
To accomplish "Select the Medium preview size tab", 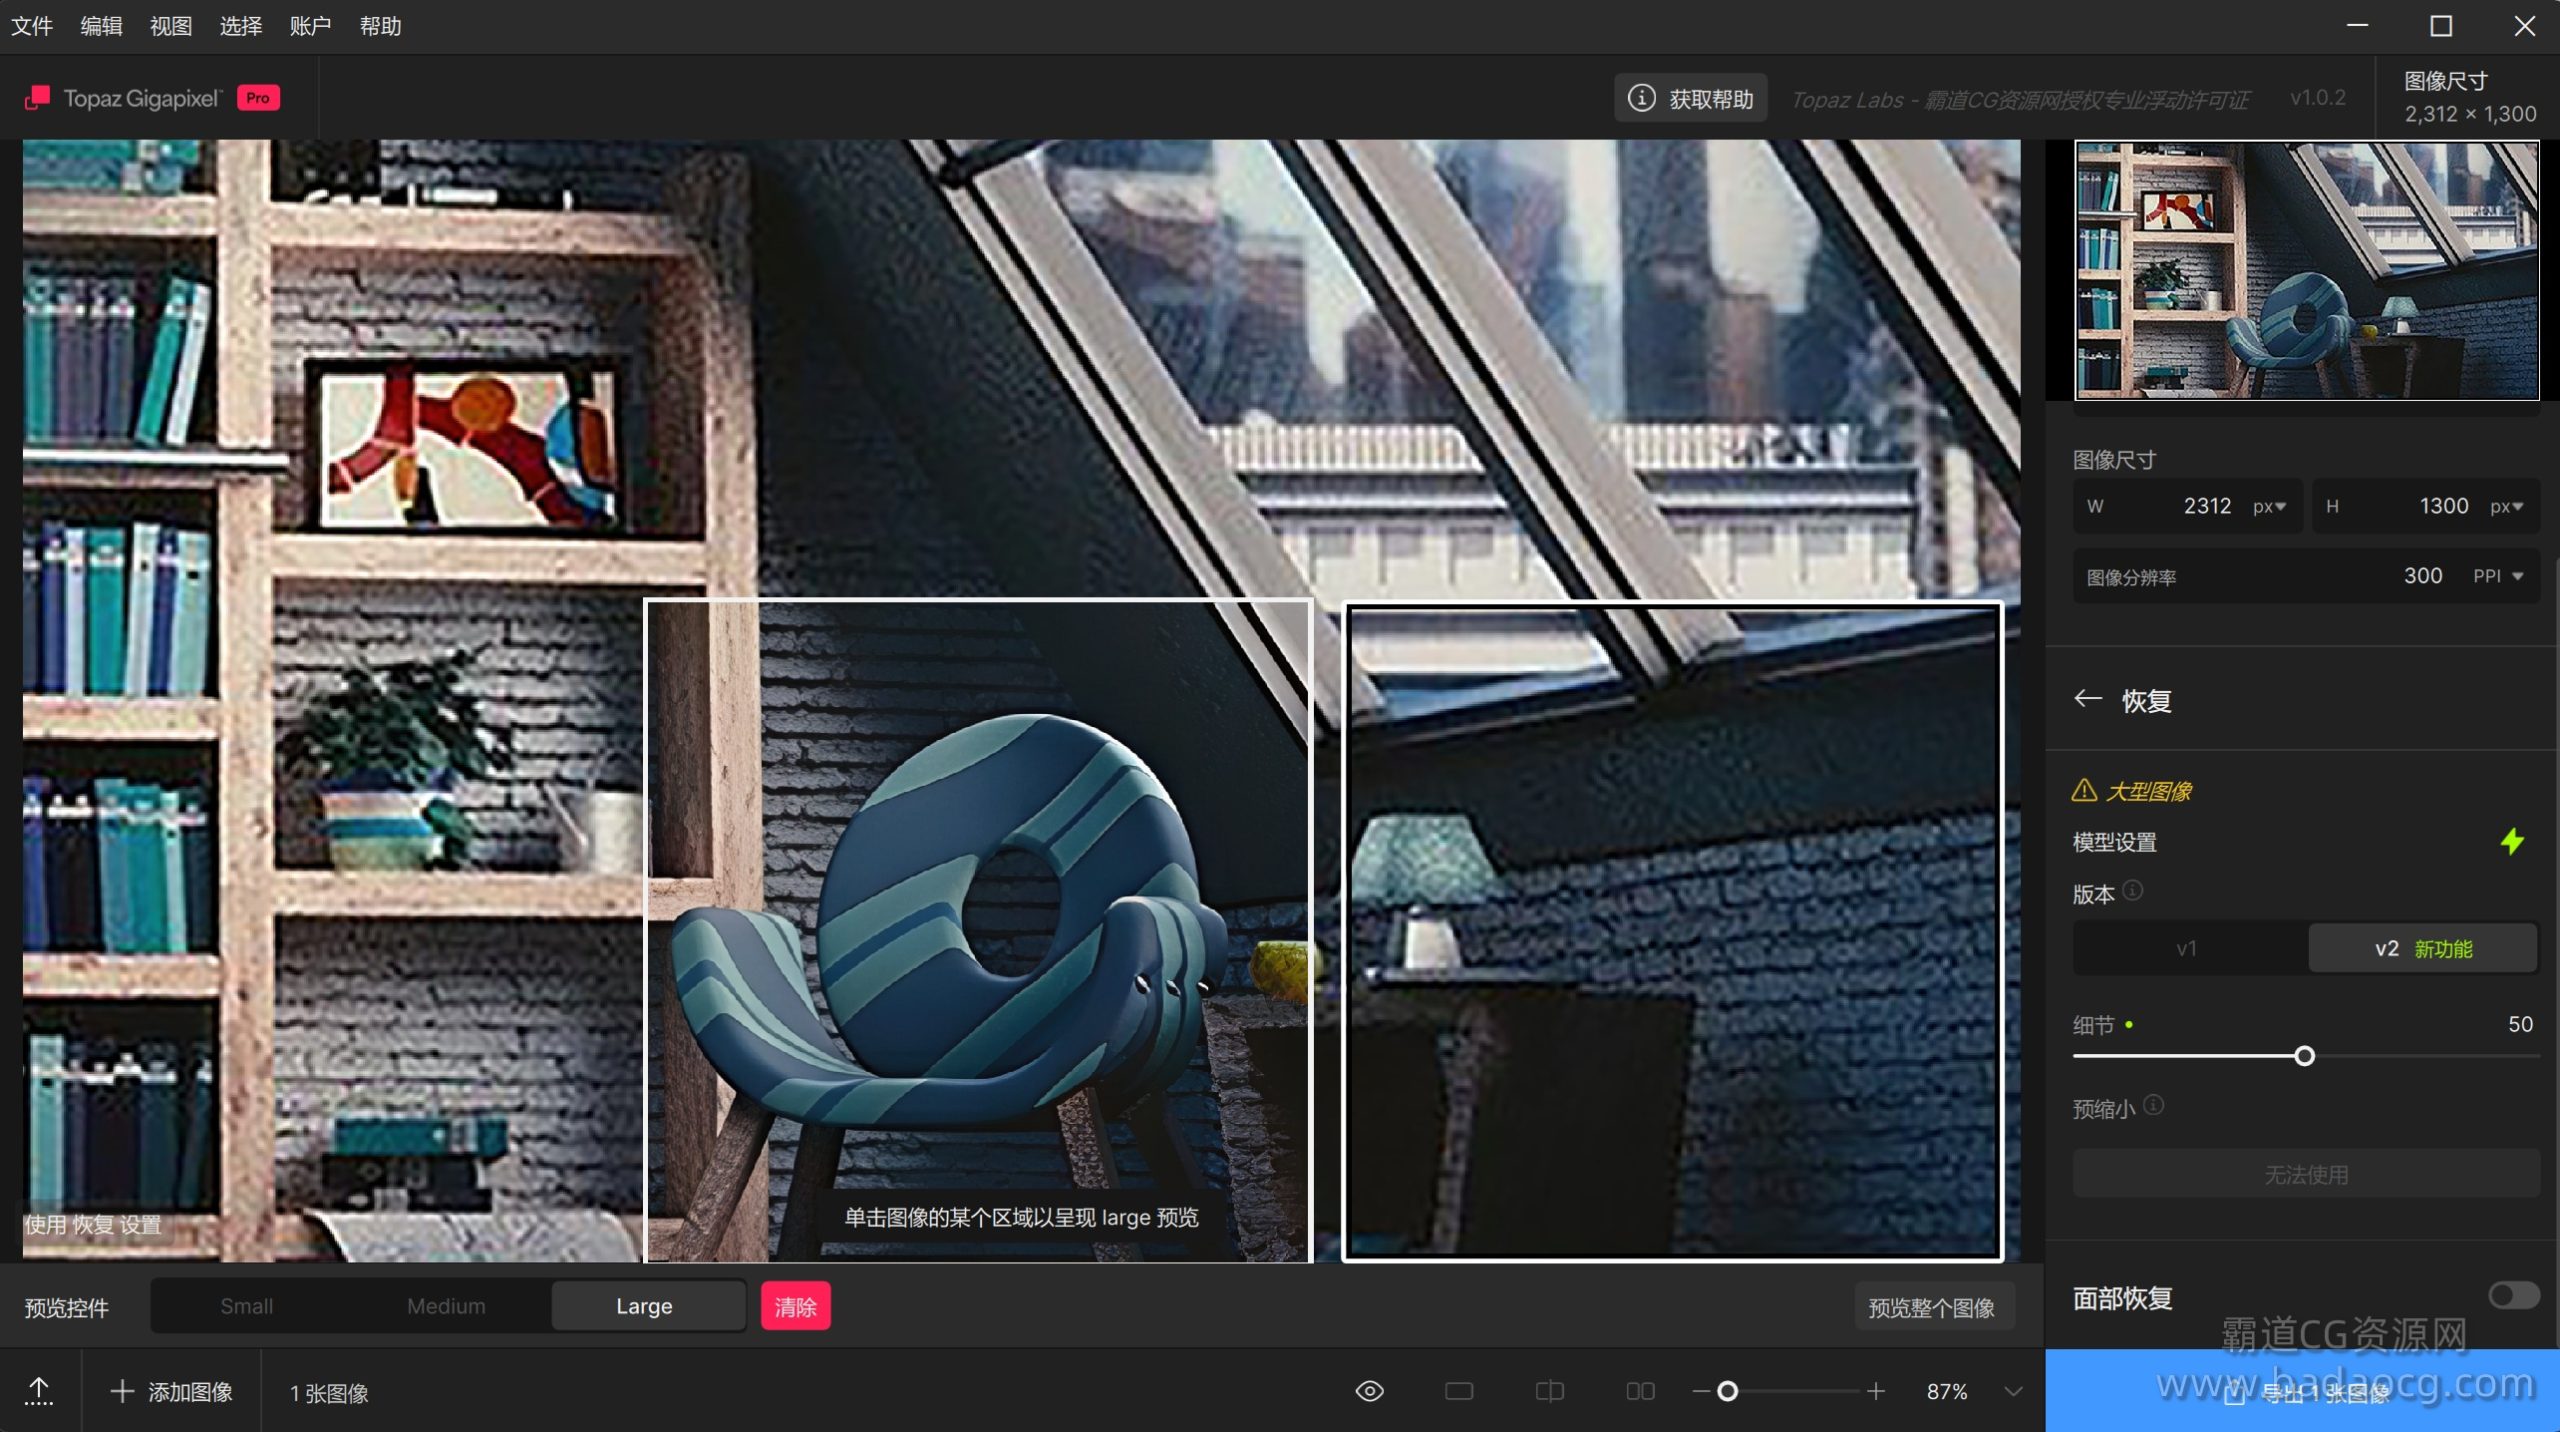I will pyautogui.click(x=446, y=1306).
